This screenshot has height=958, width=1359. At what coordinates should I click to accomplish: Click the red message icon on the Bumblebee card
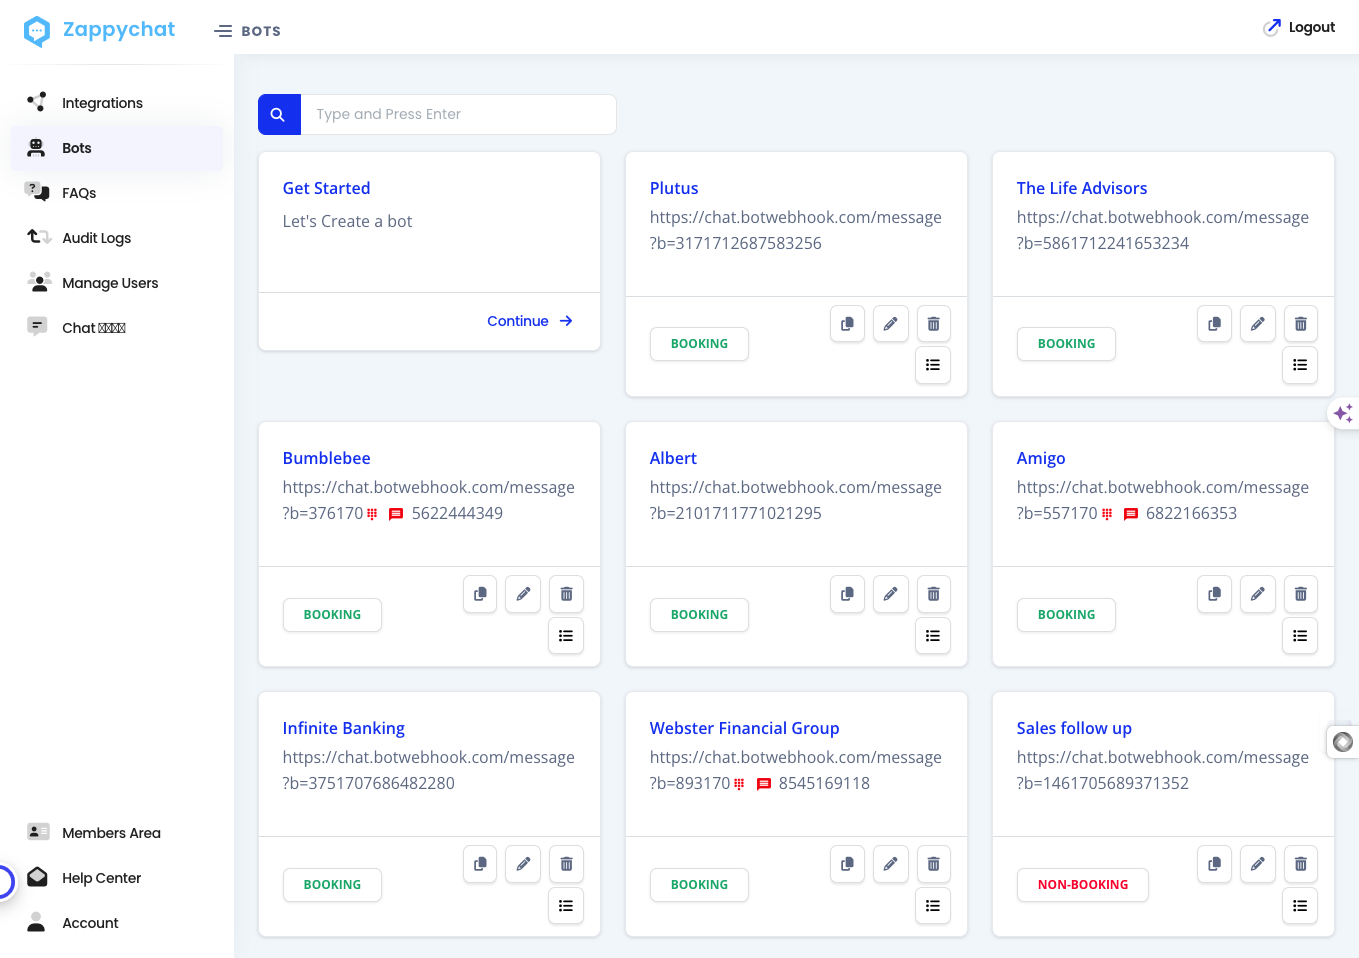tap(396, 514)
